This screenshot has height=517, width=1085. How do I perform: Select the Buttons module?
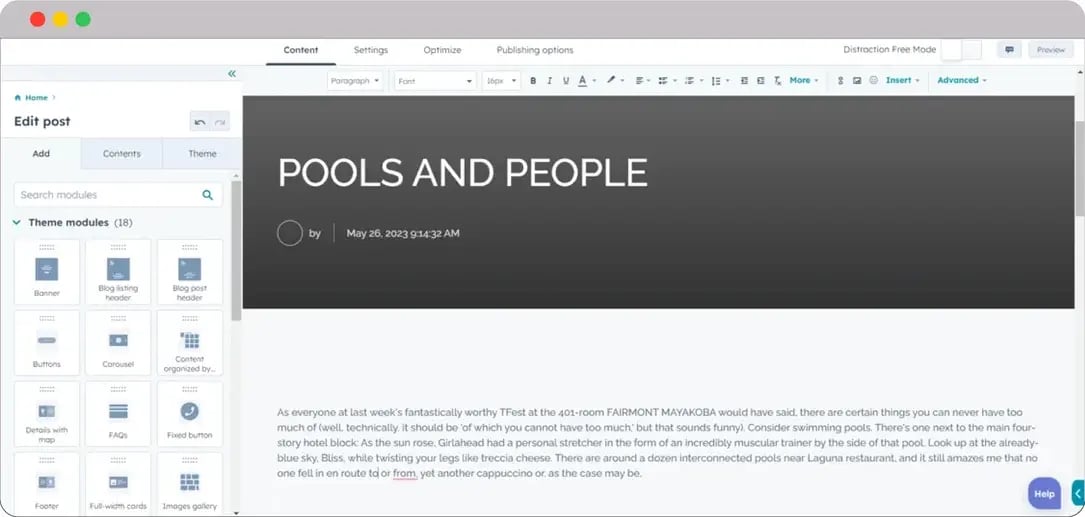47,343
